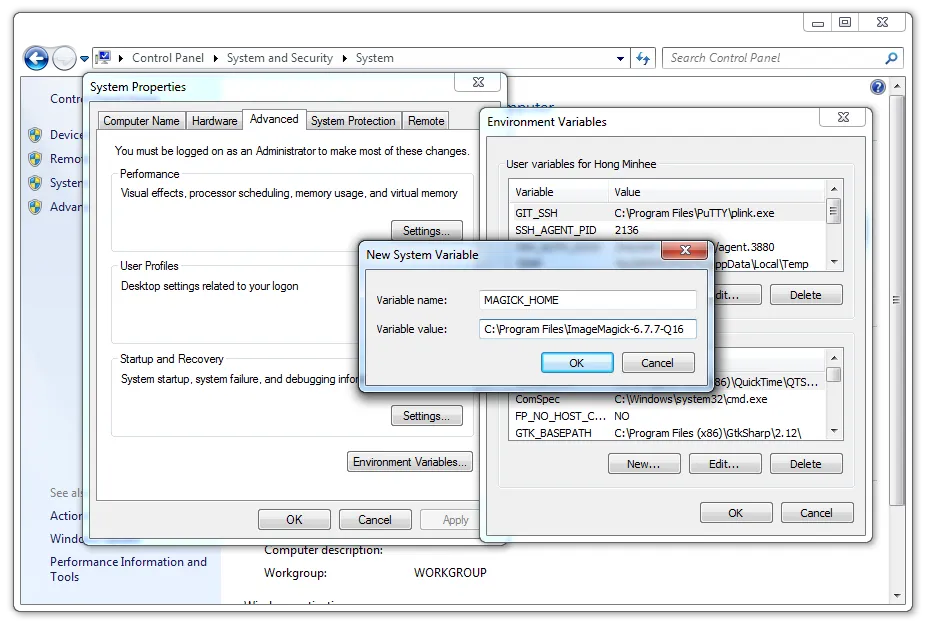The width and height of the screenshot is (930, 631).
Task: Click the system variables list scroll up arrow
Action: pos(834,358)
